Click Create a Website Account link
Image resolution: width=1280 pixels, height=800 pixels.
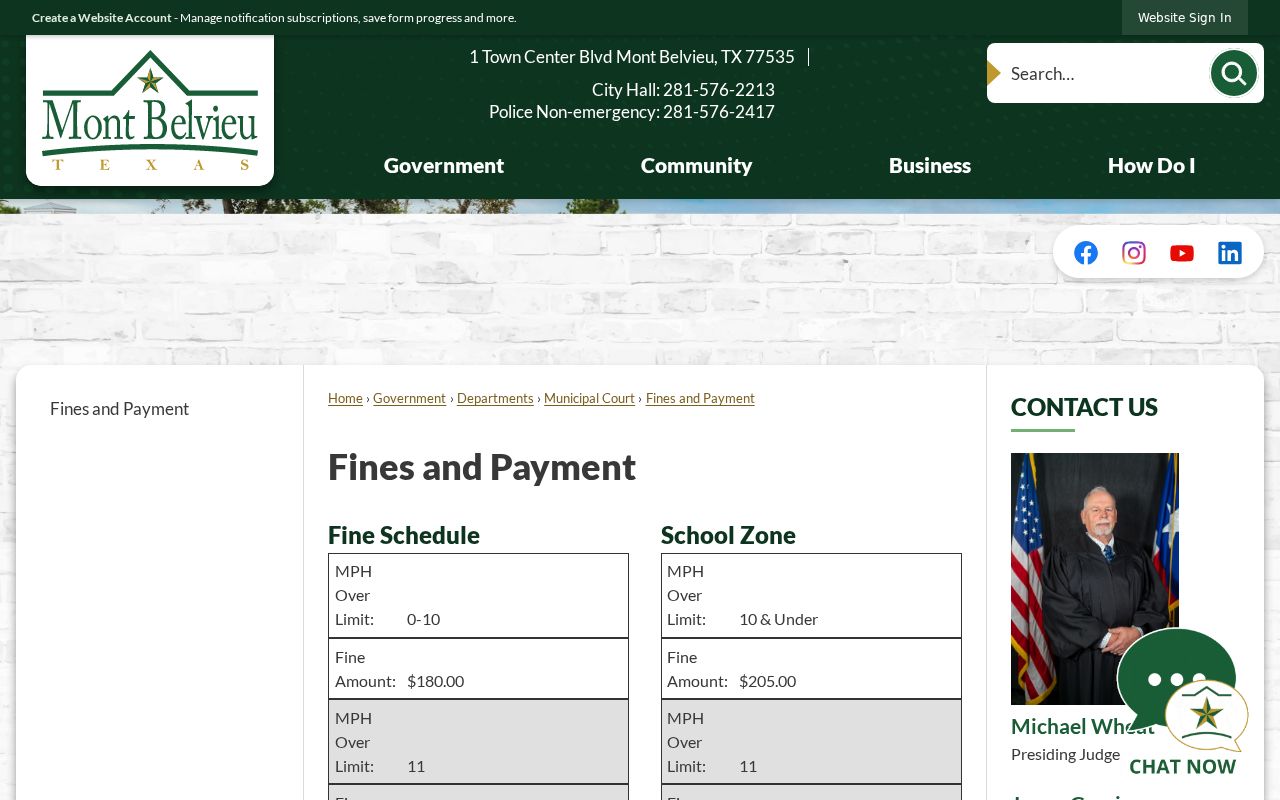(x=102, y=17)
